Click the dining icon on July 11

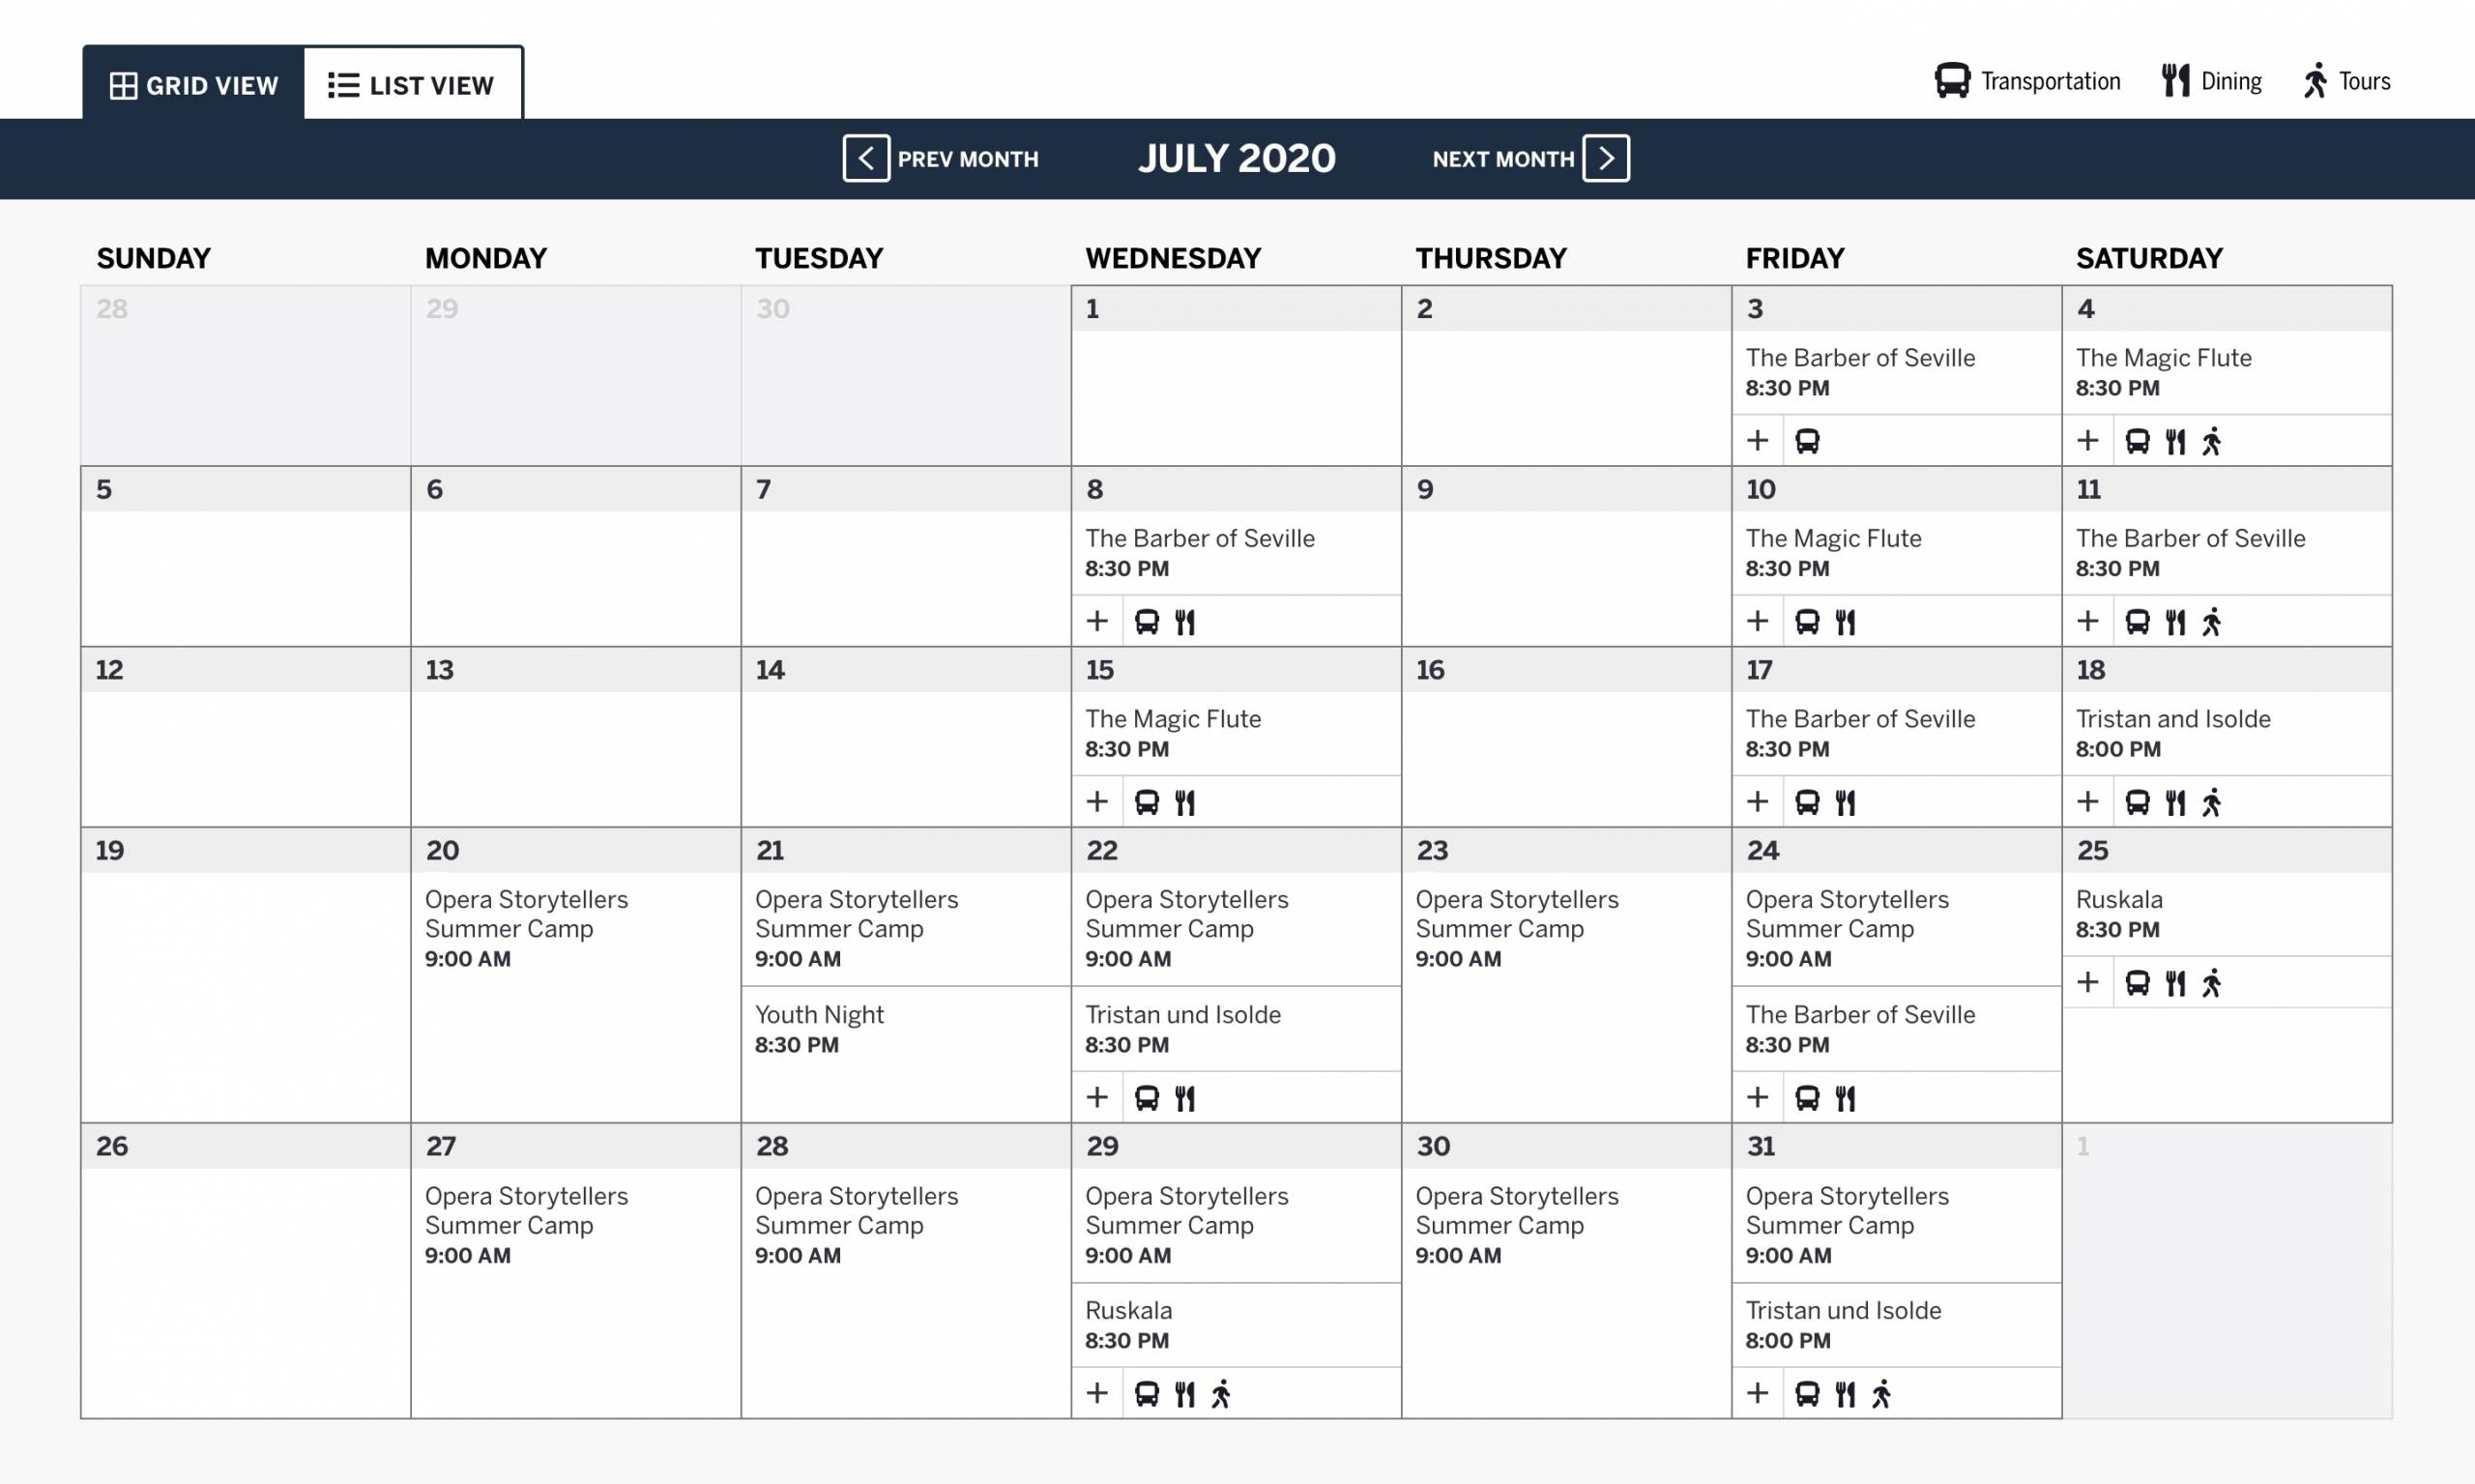pyautogui.click(x=2175, y=622)
